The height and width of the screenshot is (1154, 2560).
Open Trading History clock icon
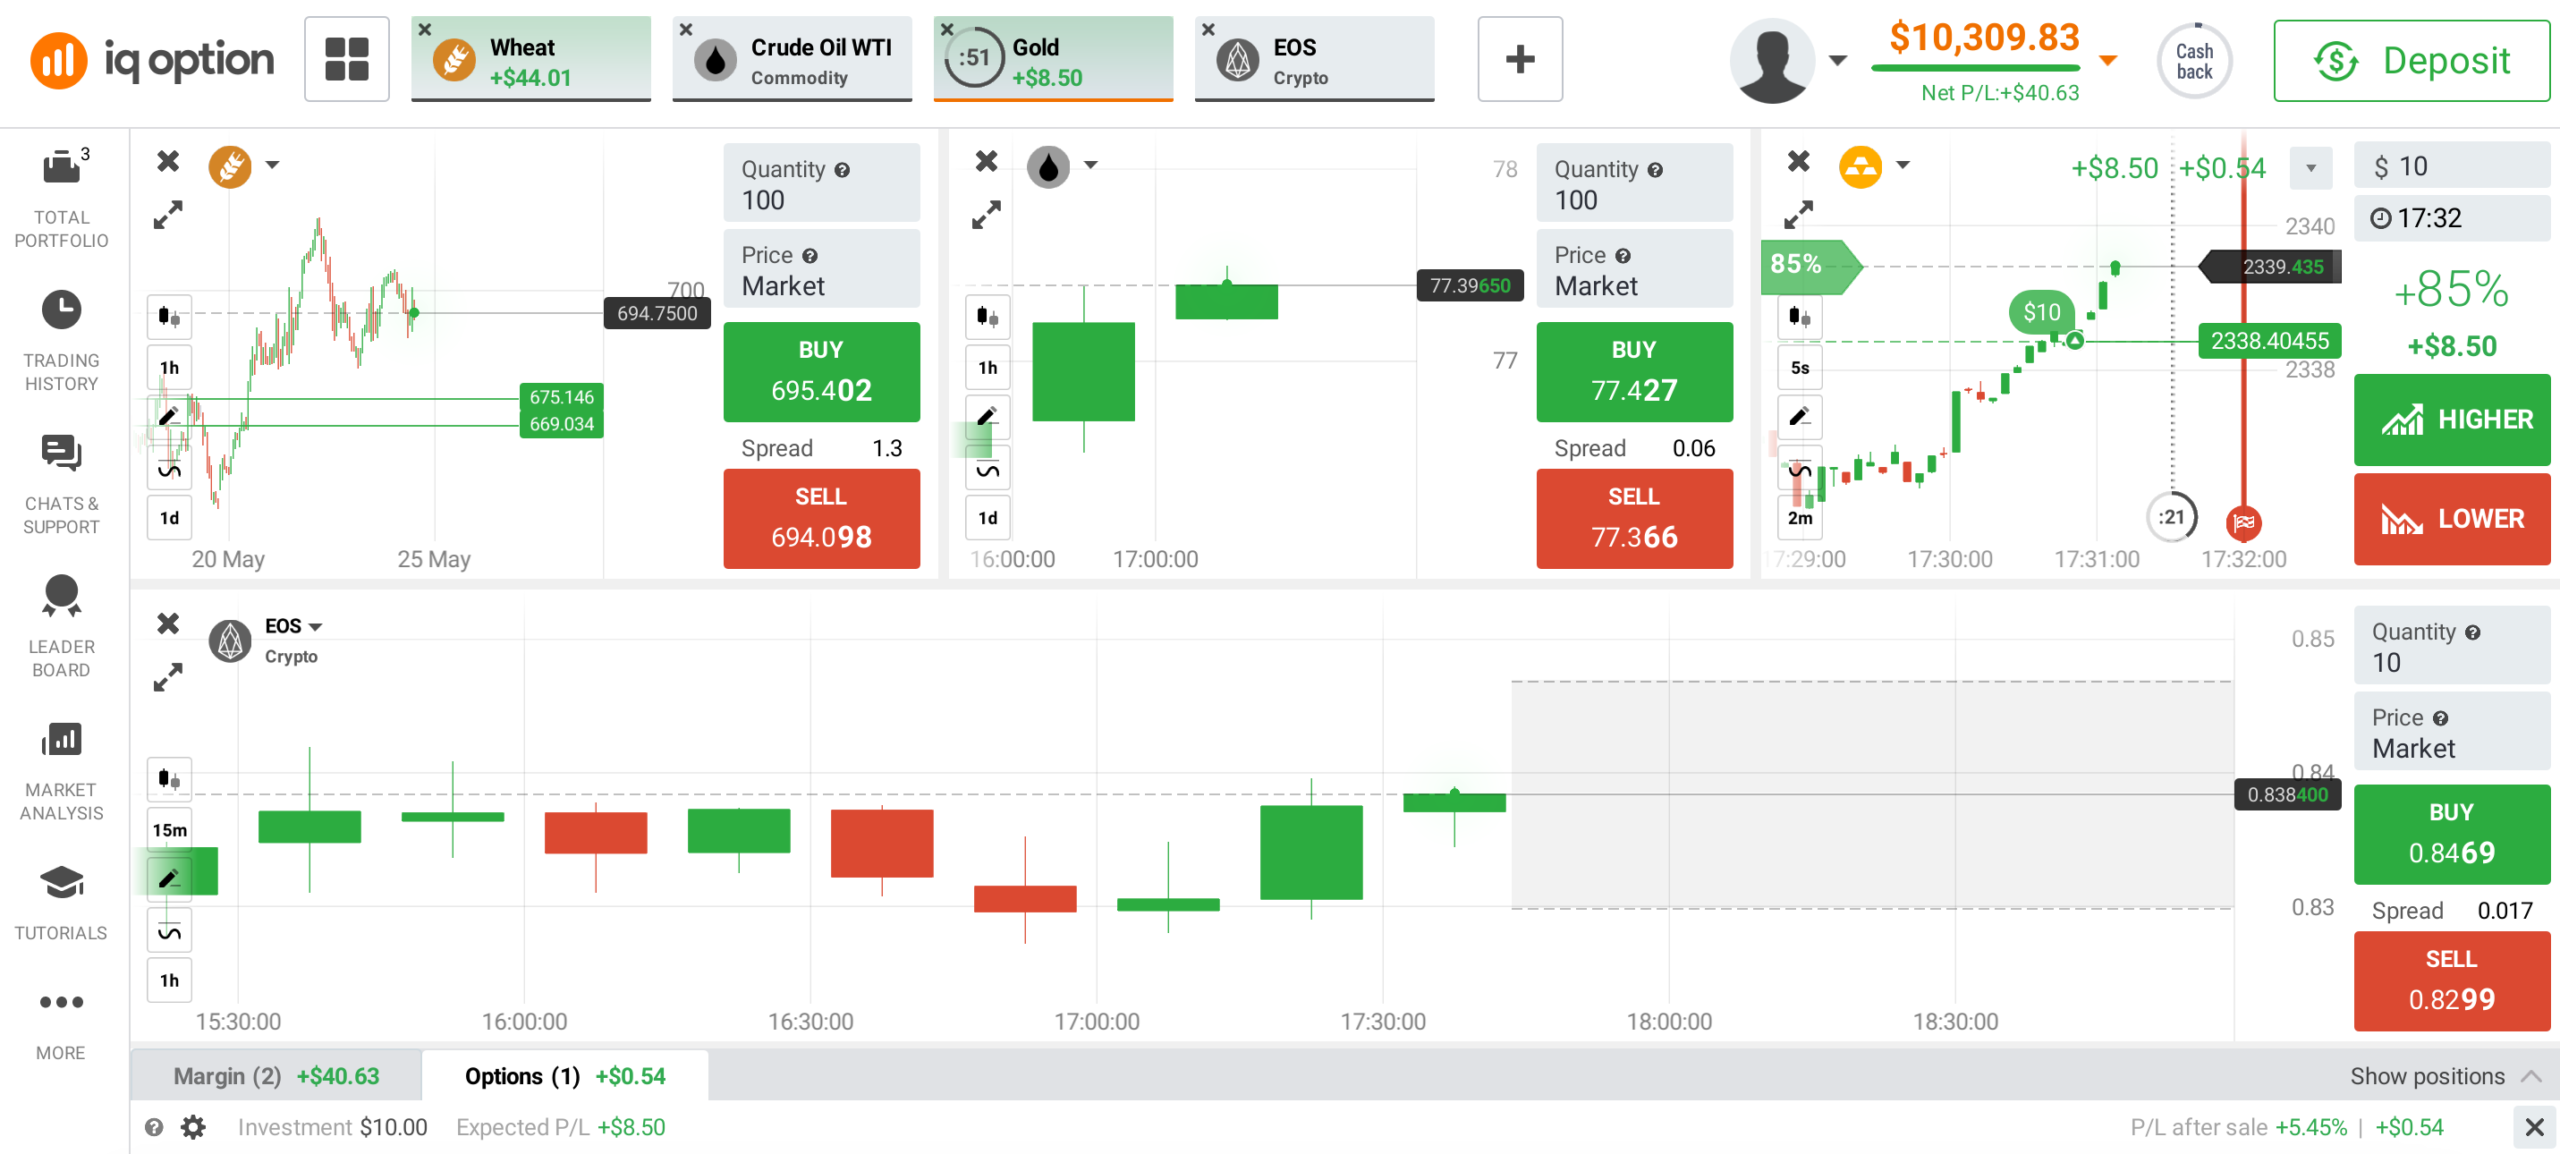click(x=61, y=311)
